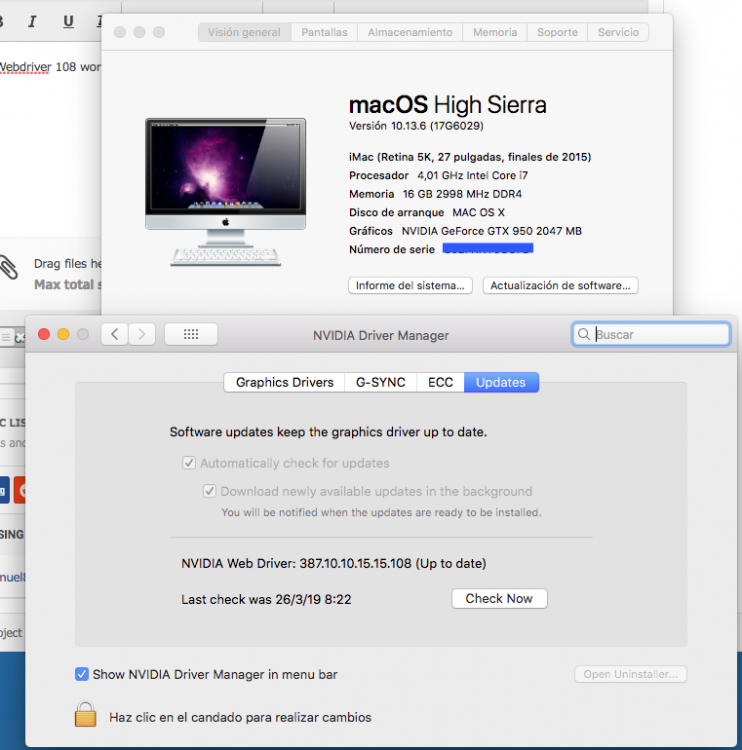
Task: Go back in NVIDIA Driver Manager
Action: tap(114, 334)
